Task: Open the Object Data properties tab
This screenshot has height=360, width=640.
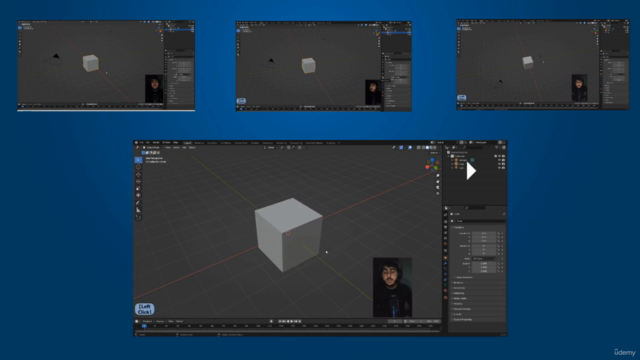Action: point(446,285)
